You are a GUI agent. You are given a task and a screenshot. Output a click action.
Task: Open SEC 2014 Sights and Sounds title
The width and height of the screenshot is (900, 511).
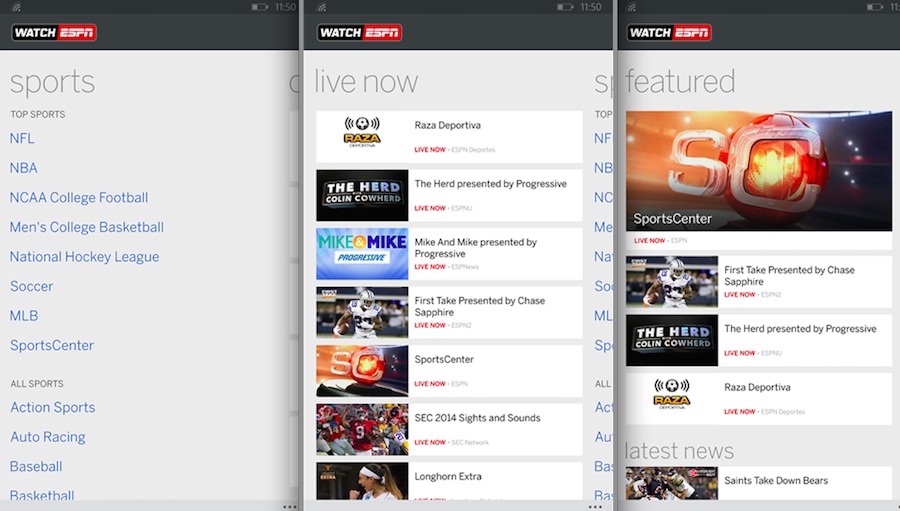(x=478, y=418)
